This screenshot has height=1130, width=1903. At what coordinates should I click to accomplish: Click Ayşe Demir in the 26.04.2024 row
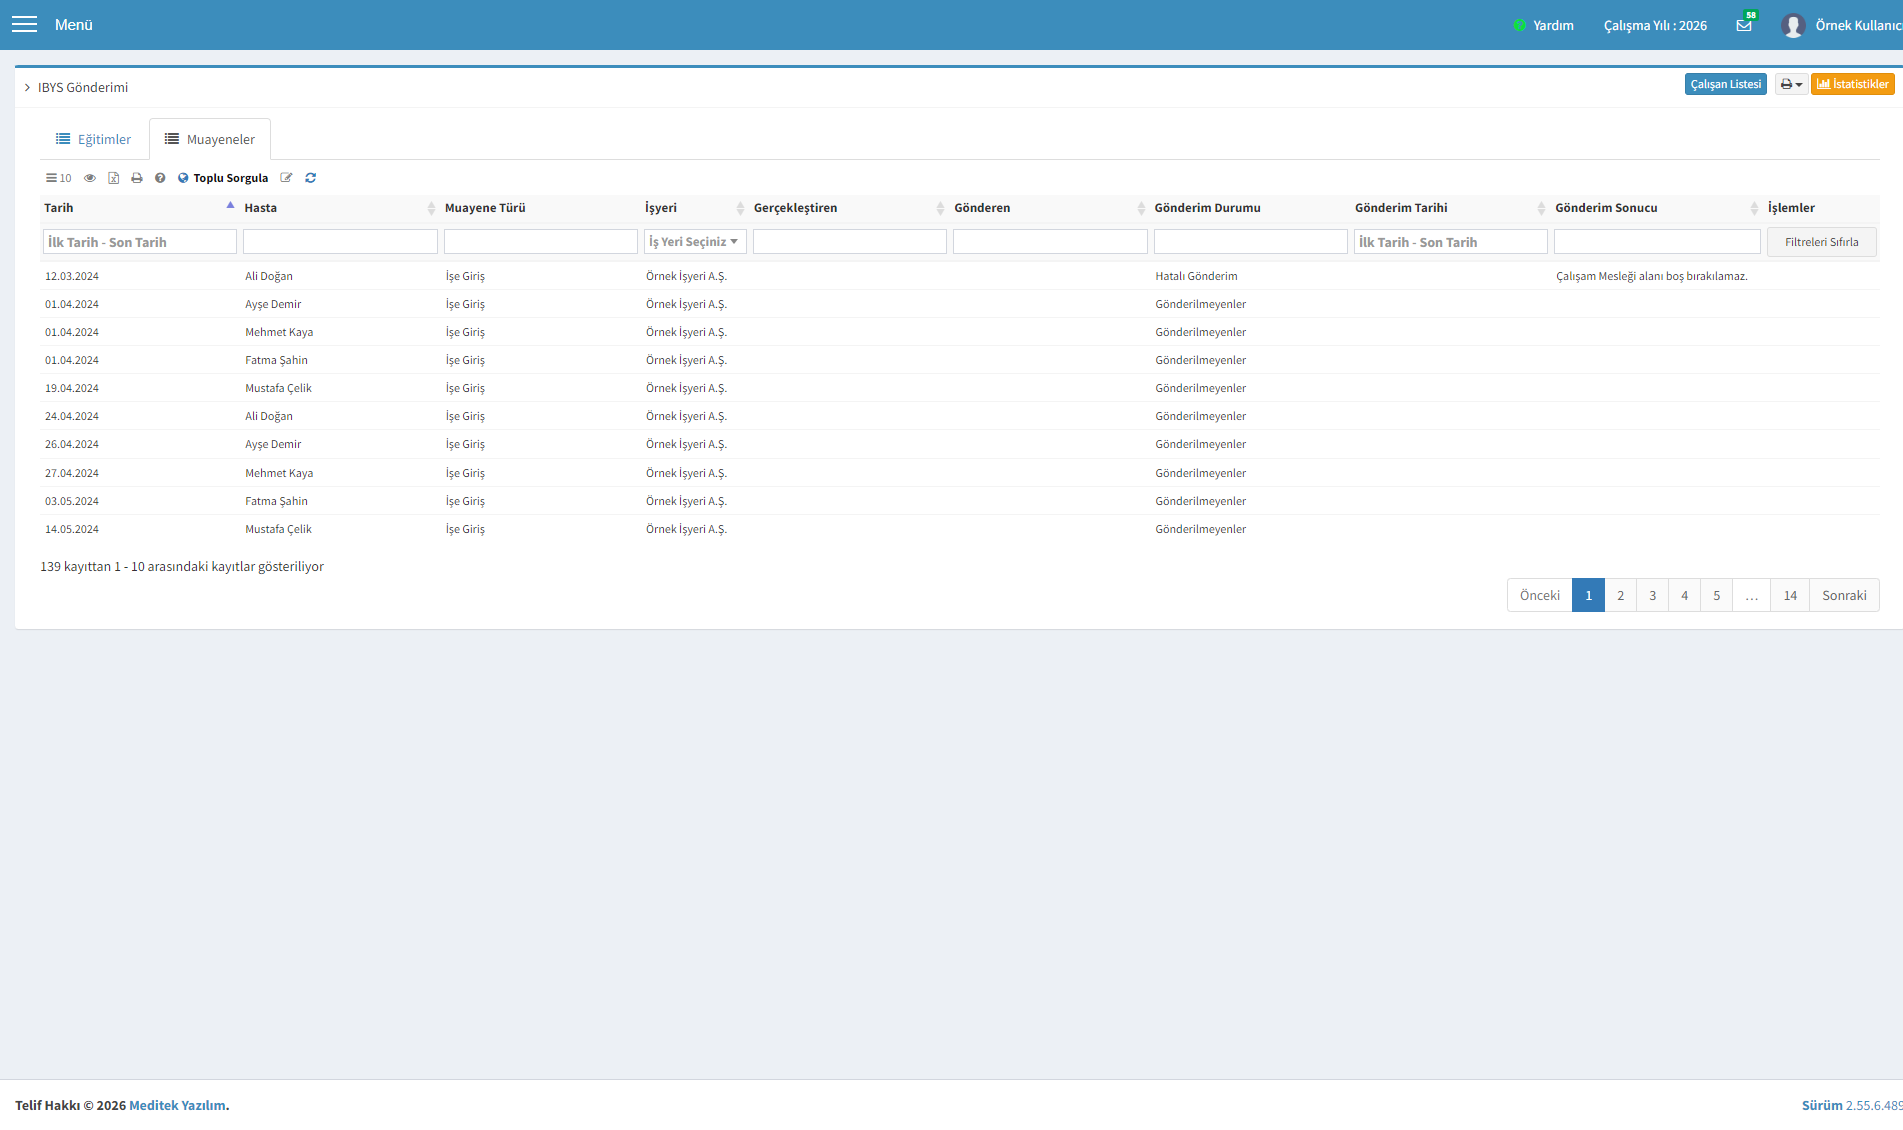click(273, 444)
